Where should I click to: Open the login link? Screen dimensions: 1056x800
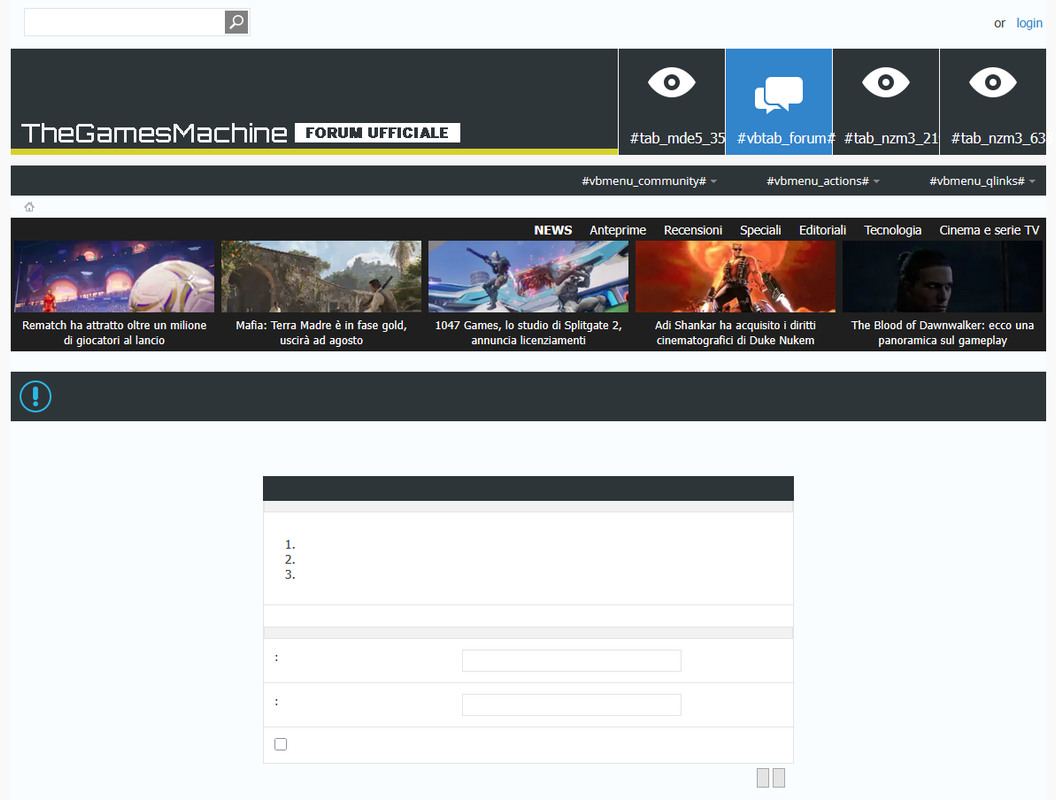(1029, 23)
